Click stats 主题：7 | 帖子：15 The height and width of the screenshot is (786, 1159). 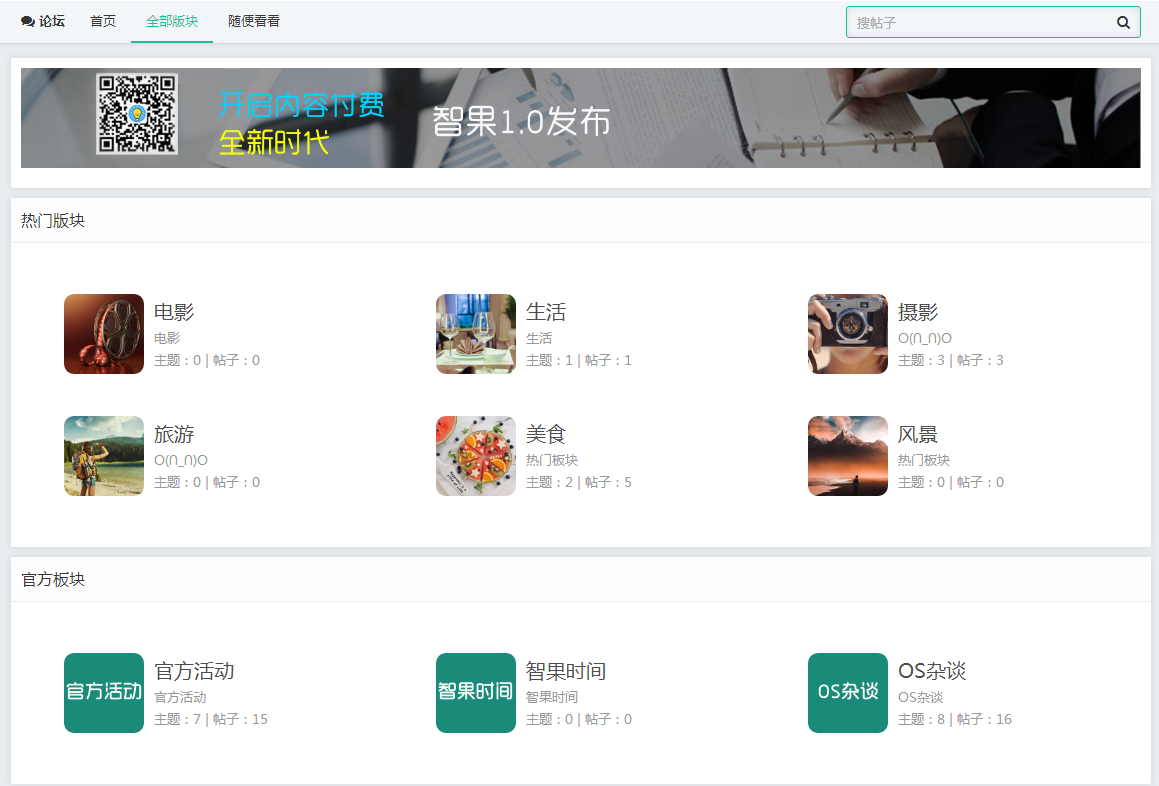(x=211, y=719)
